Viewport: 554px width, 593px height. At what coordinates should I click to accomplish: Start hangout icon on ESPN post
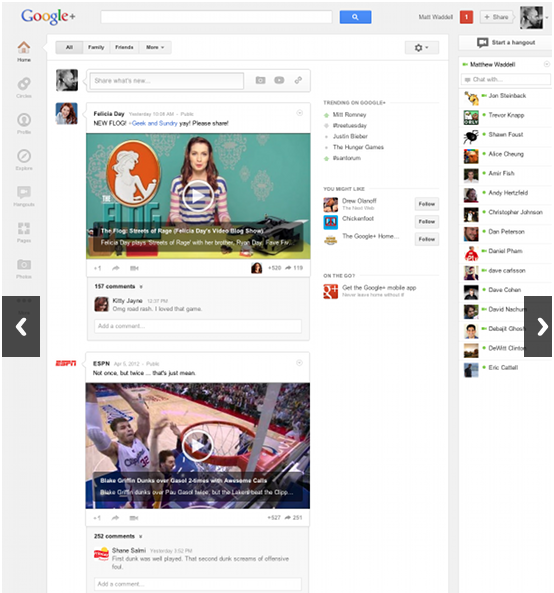coord(134,518)
